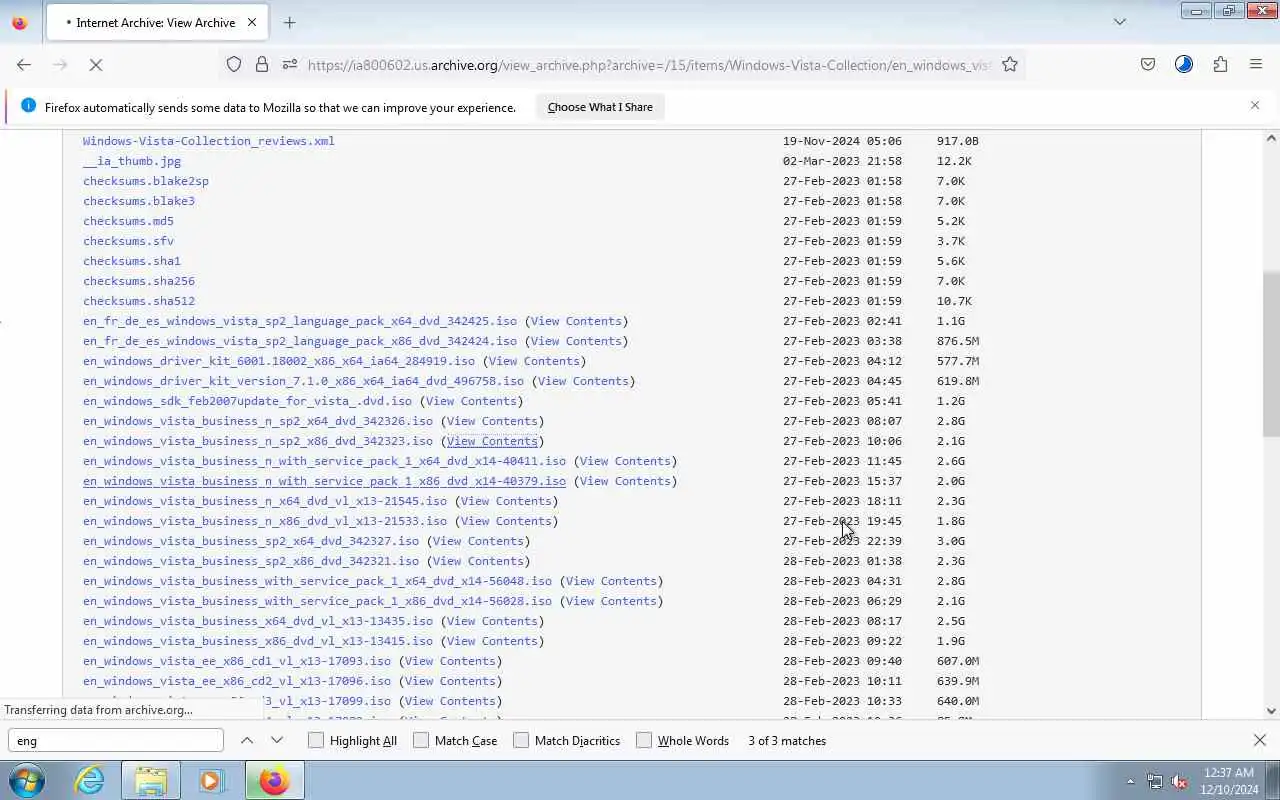
Task: Click the page scrollbar up arrow
Action: pos(1271,139)
